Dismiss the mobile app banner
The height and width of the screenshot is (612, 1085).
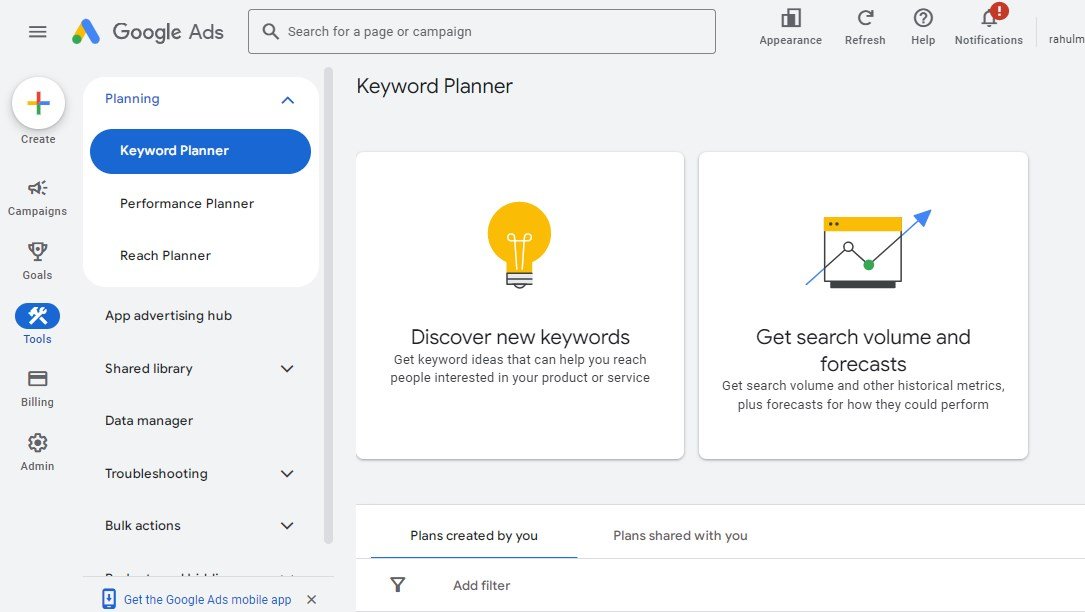pos(311,600)
